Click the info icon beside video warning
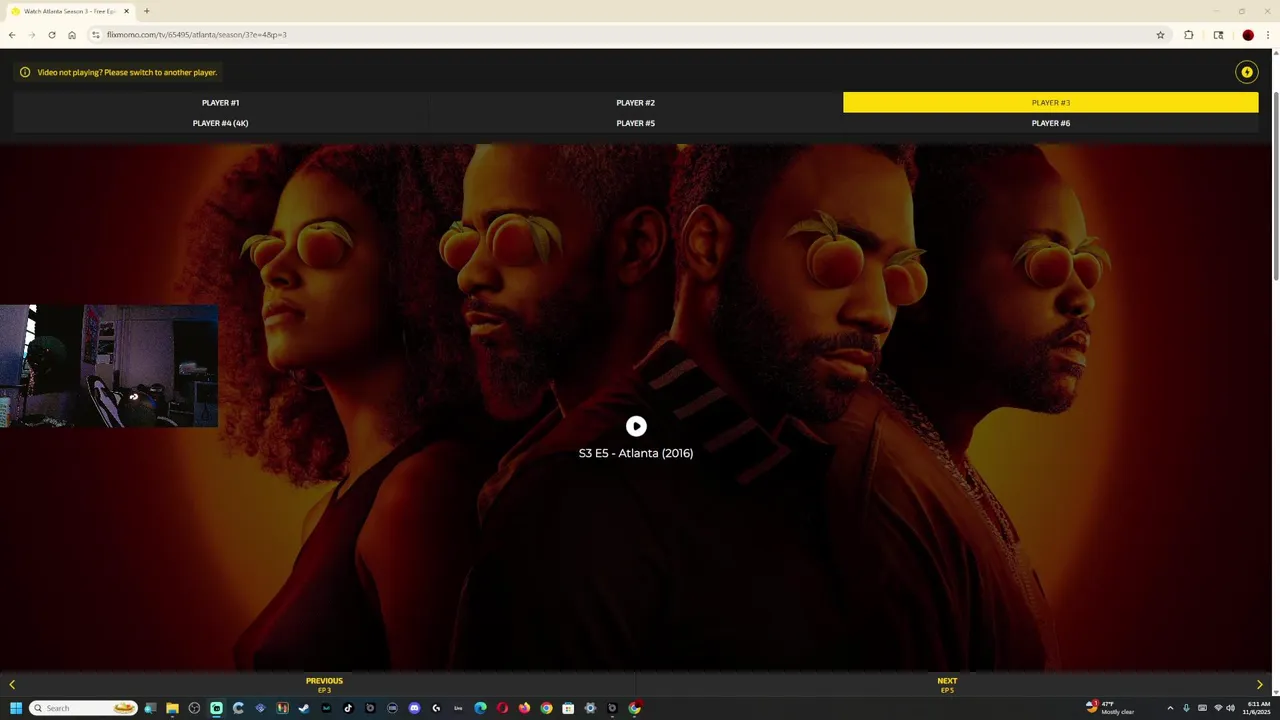The height and width of the screenshot is (720, 1280). [x=25, y=72]
